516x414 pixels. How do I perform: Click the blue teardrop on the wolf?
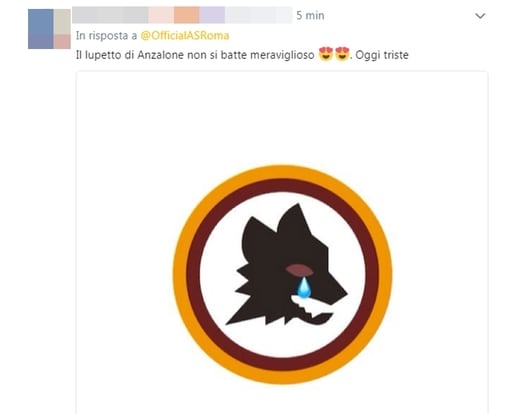pyautogui.click(x=303, y=287)
